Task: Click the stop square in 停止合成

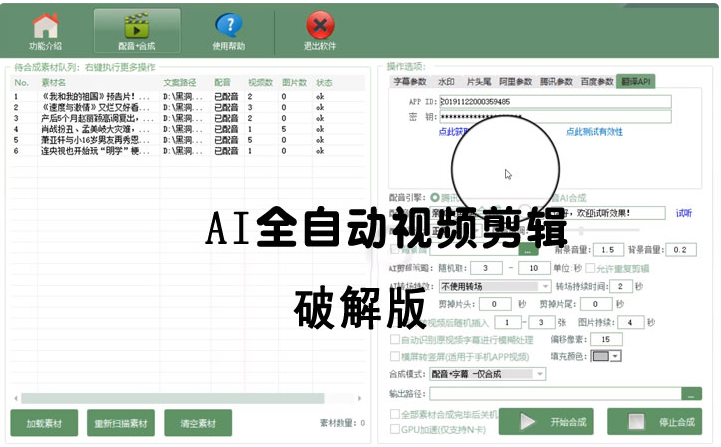Action: coord(636,421)
